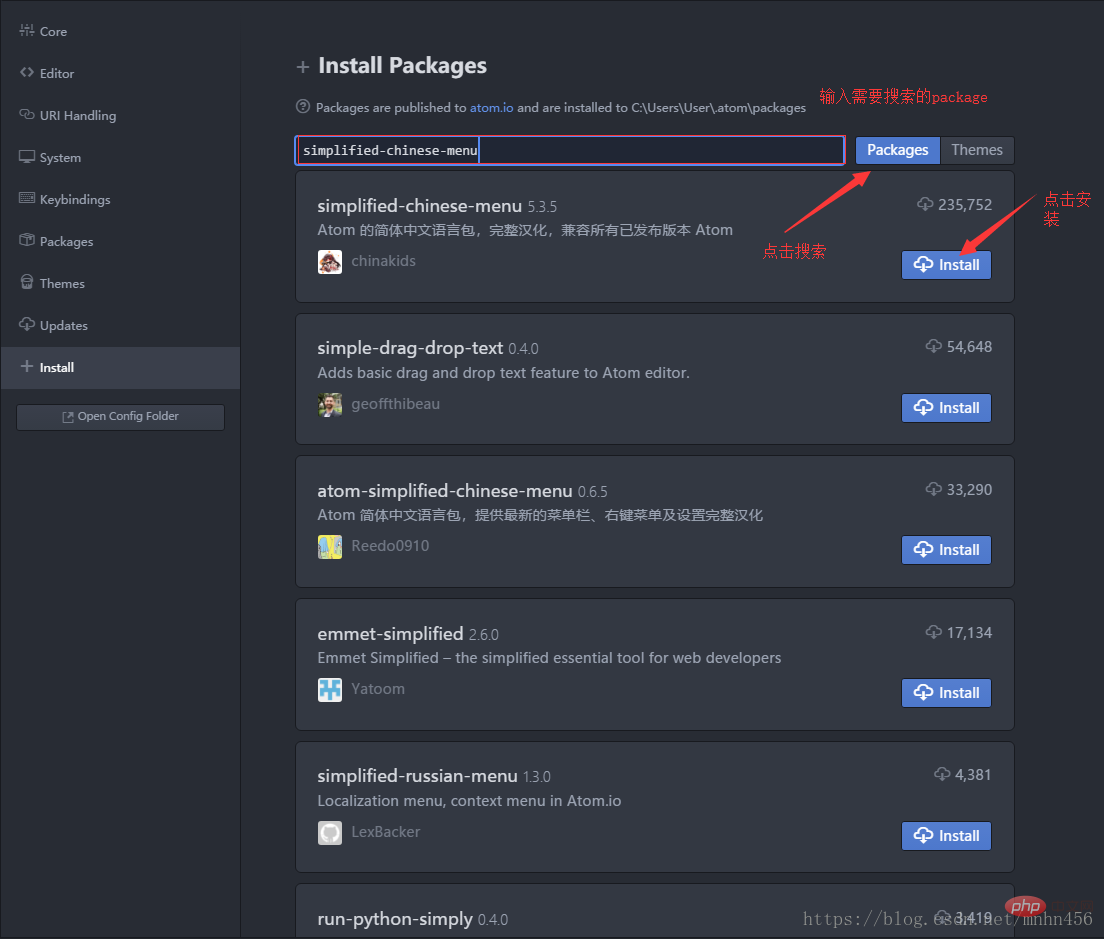Click the URI Handling link icon
The image size is (1104, 939).
(27, 114)
